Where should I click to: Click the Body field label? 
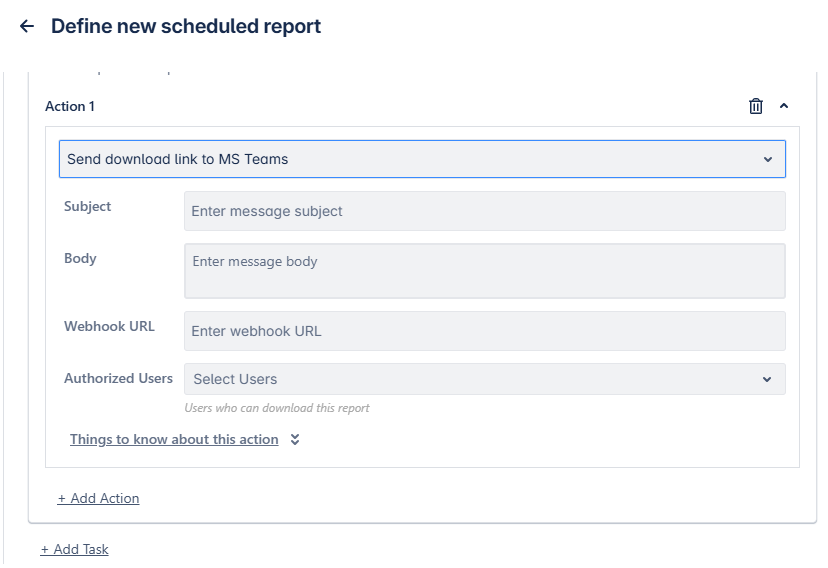(x=80, y=258)
